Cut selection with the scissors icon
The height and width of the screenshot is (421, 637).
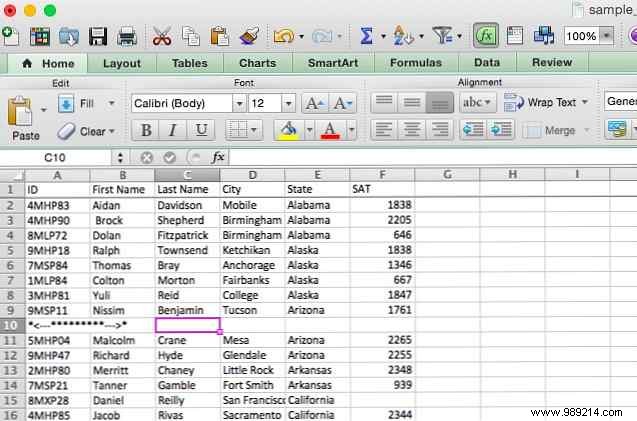tap(162, 37)
